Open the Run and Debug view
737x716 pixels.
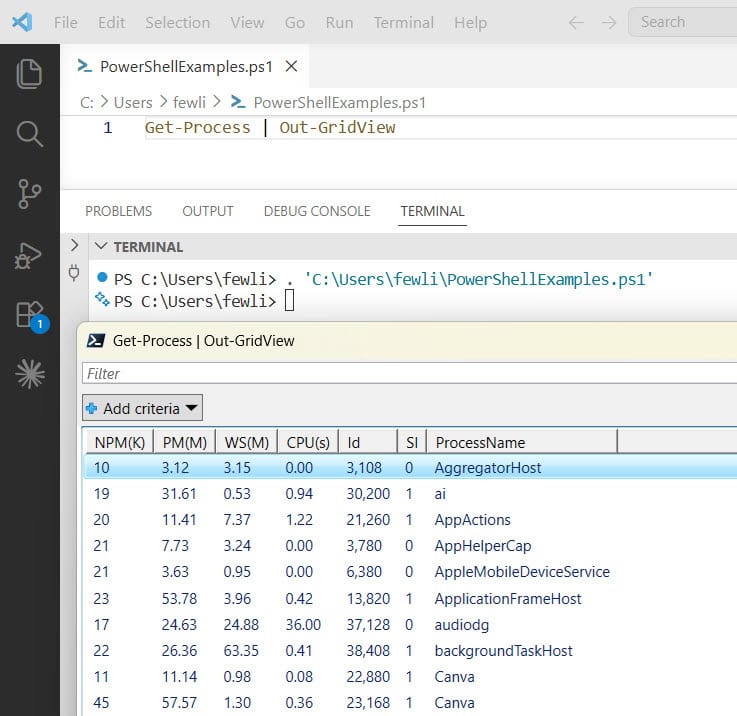[28, 256]
